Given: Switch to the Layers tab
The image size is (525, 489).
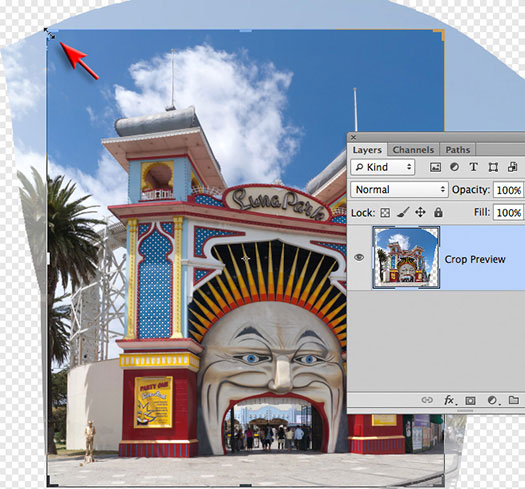Looking at the screenshot, I should (367, 150).
